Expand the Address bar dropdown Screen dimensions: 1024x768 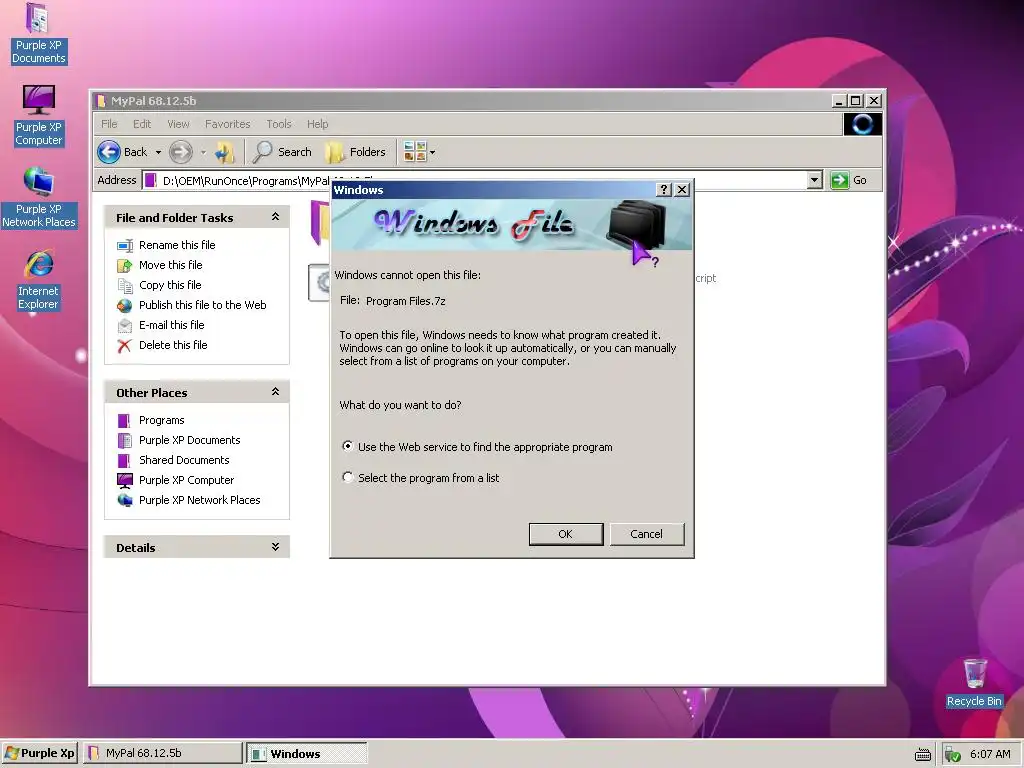click(x=814, y=180)
